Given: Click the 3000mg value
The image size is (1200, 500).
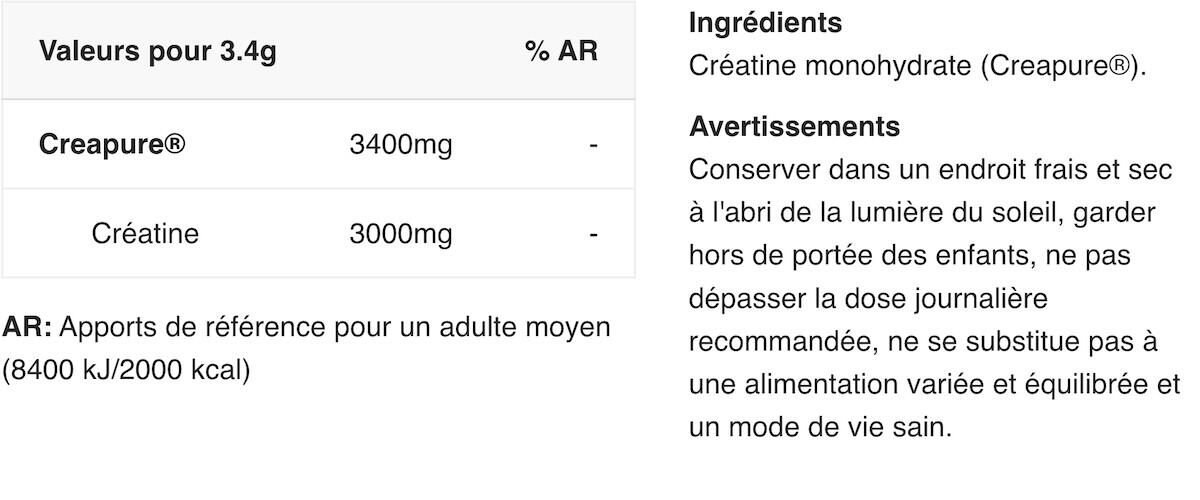Looking at the screenshot, I should (x=401, y=234).
